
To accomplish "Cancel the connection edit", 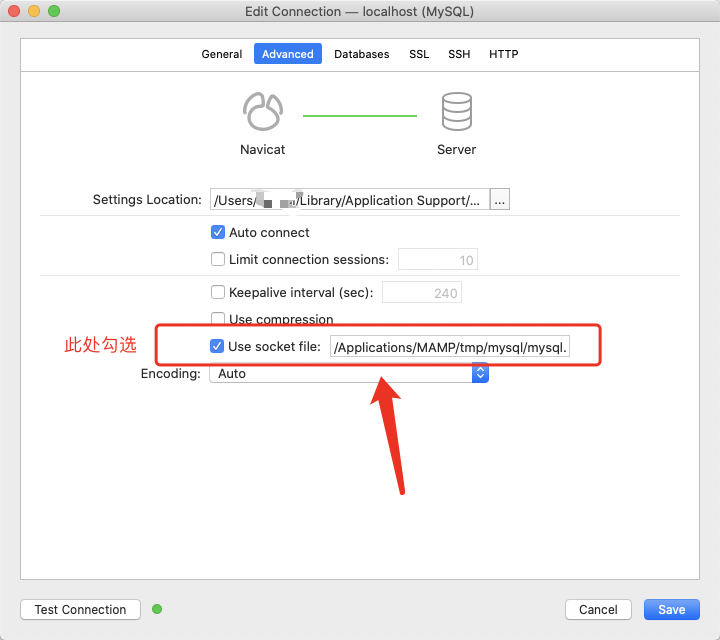I will pyautogui.click(x=598, y=609).
